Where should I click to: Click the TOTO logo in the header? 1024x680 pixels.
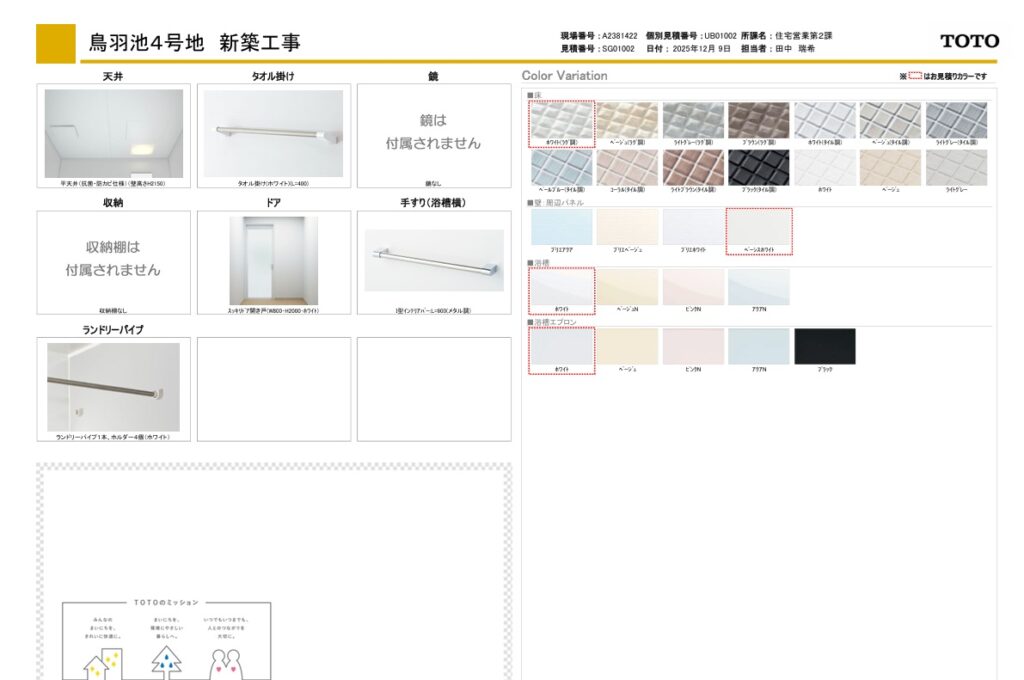coord(969,41)
